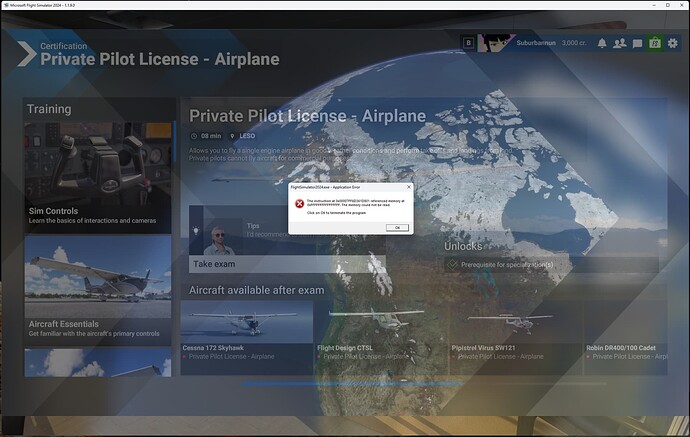
Task: Select the Flight Design CTSL aircraft card
Action: (x=381, y=338)
